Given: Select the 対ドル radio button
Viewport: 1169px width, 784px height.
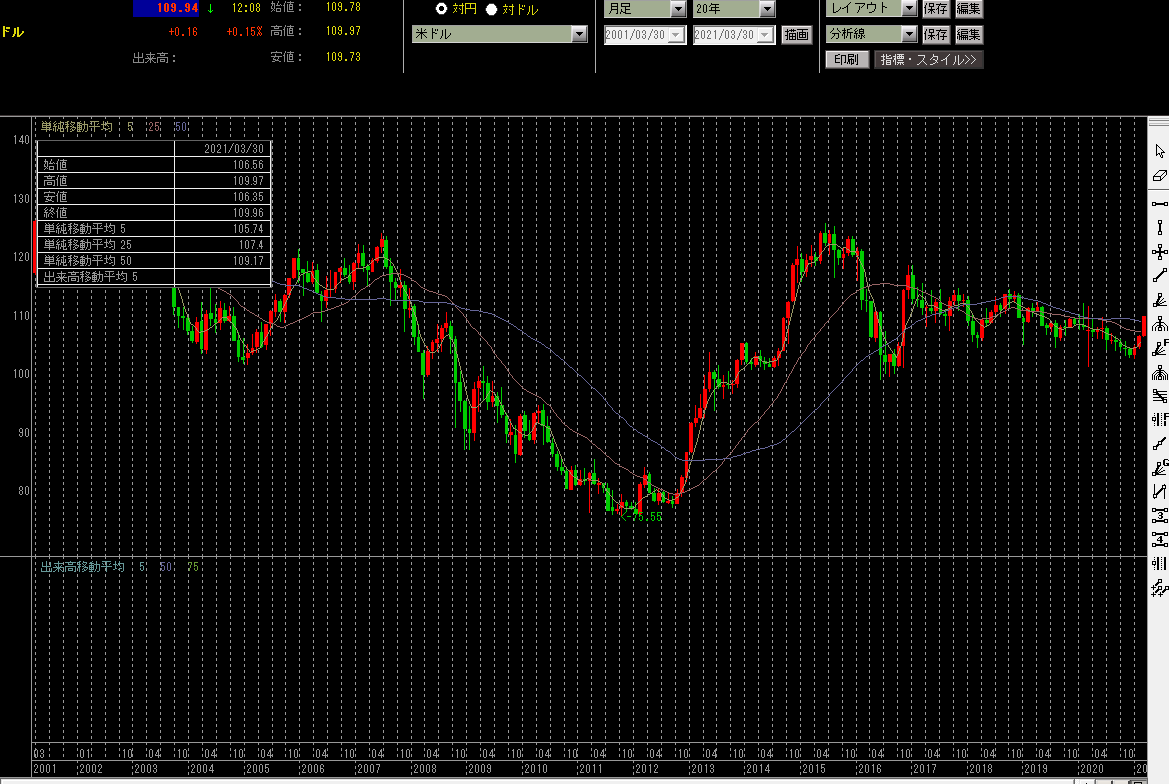Looking at the screenshot, I should [491, 9].
